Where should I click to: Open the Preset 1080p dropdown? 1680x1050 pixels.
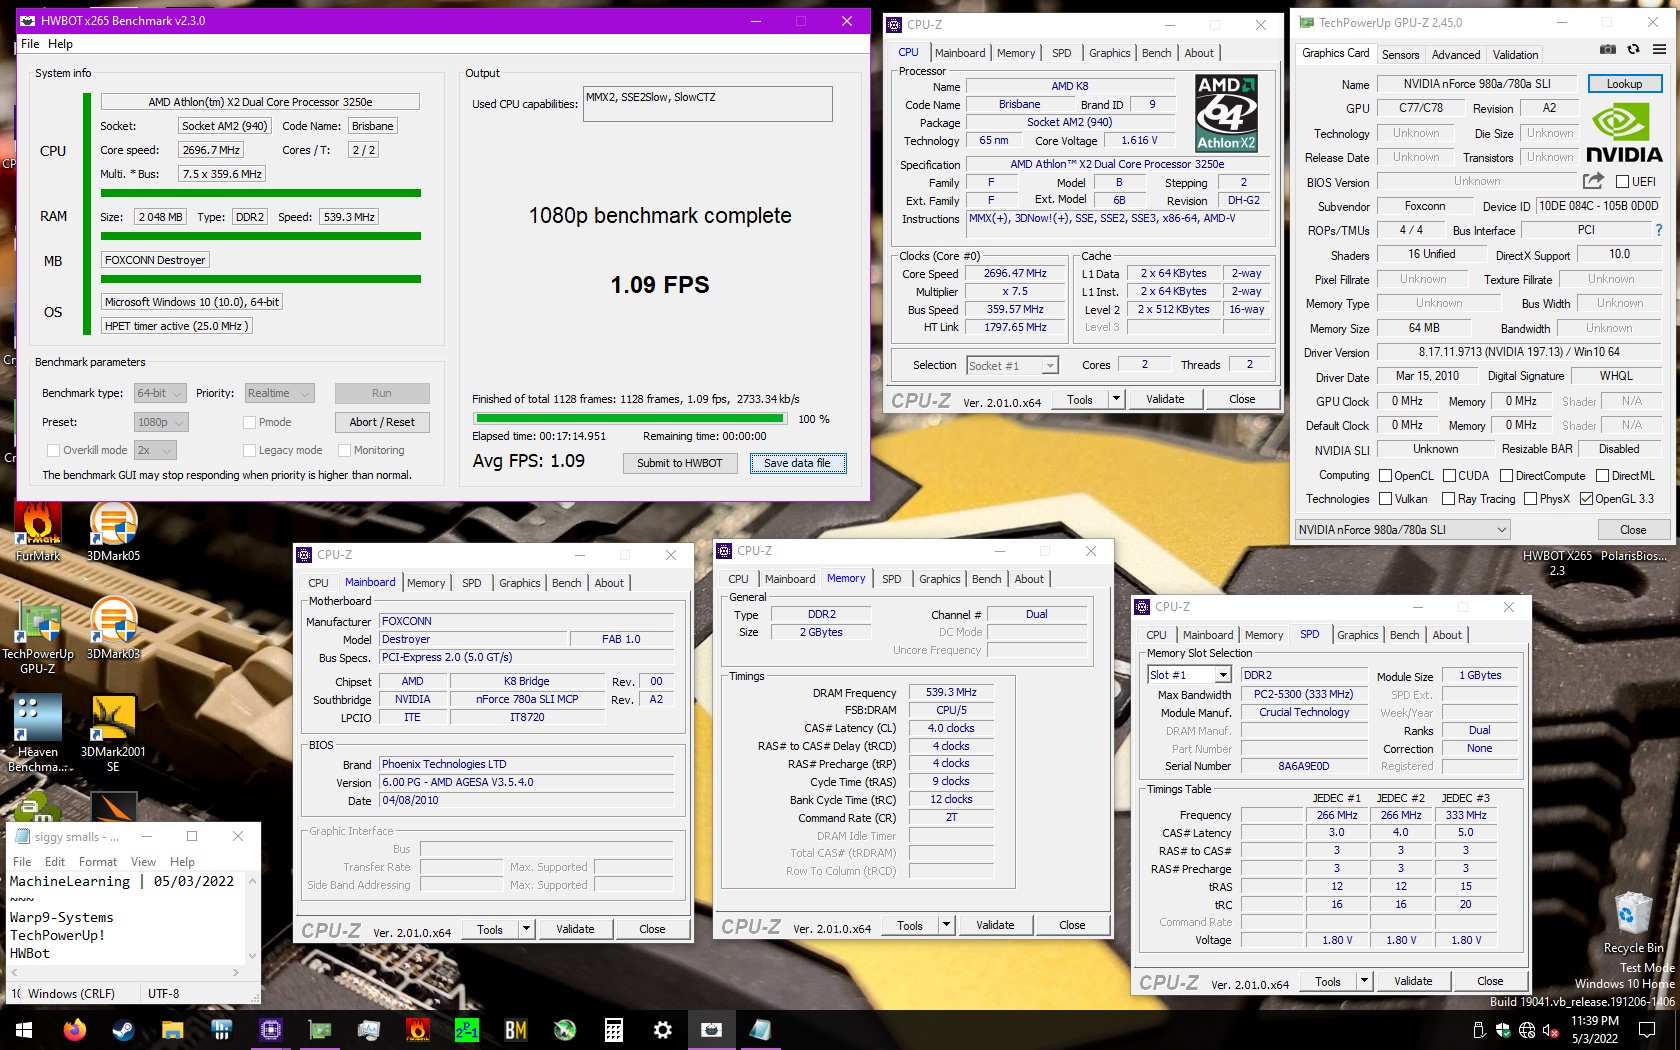tap(161, 422)
